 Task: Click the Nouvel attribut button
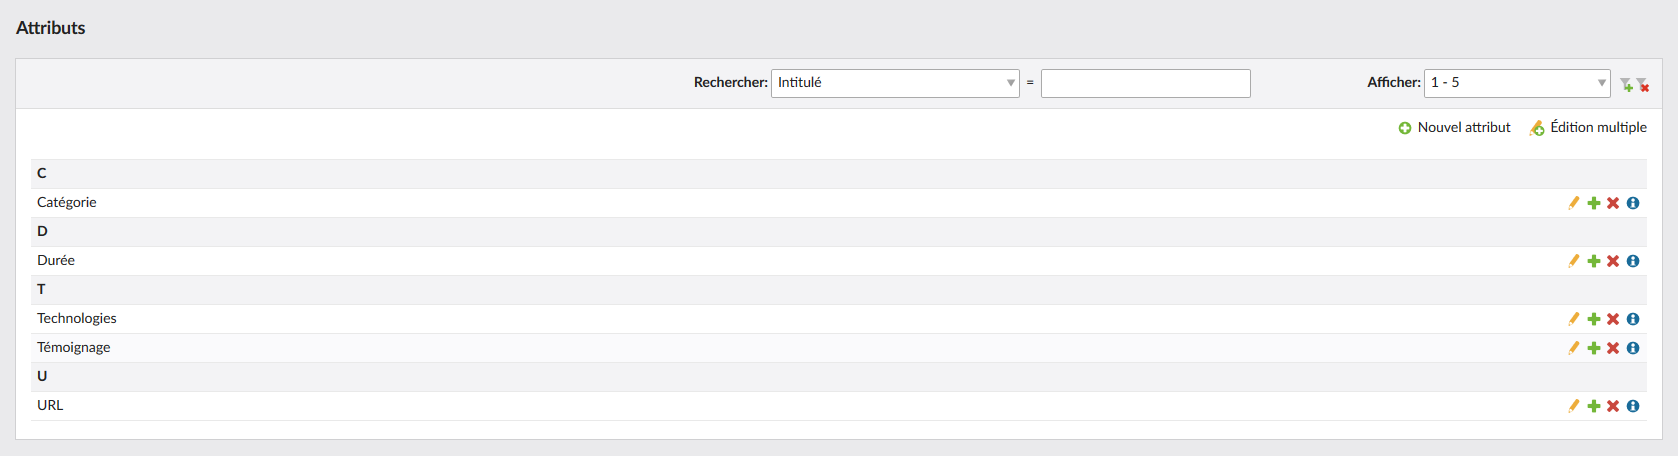(x=1454, y=127)
